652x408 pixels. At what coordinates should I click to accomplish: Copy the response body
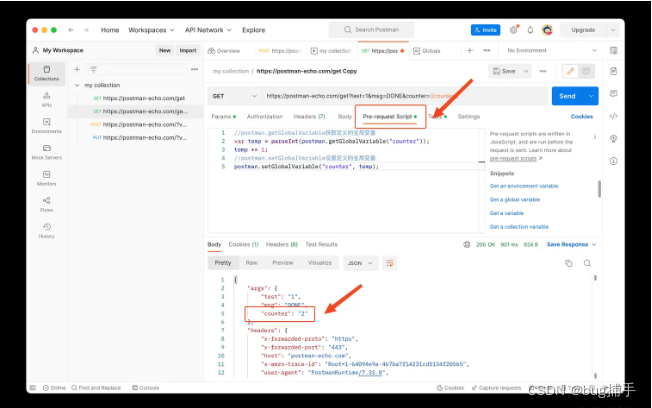click(568, 263)
